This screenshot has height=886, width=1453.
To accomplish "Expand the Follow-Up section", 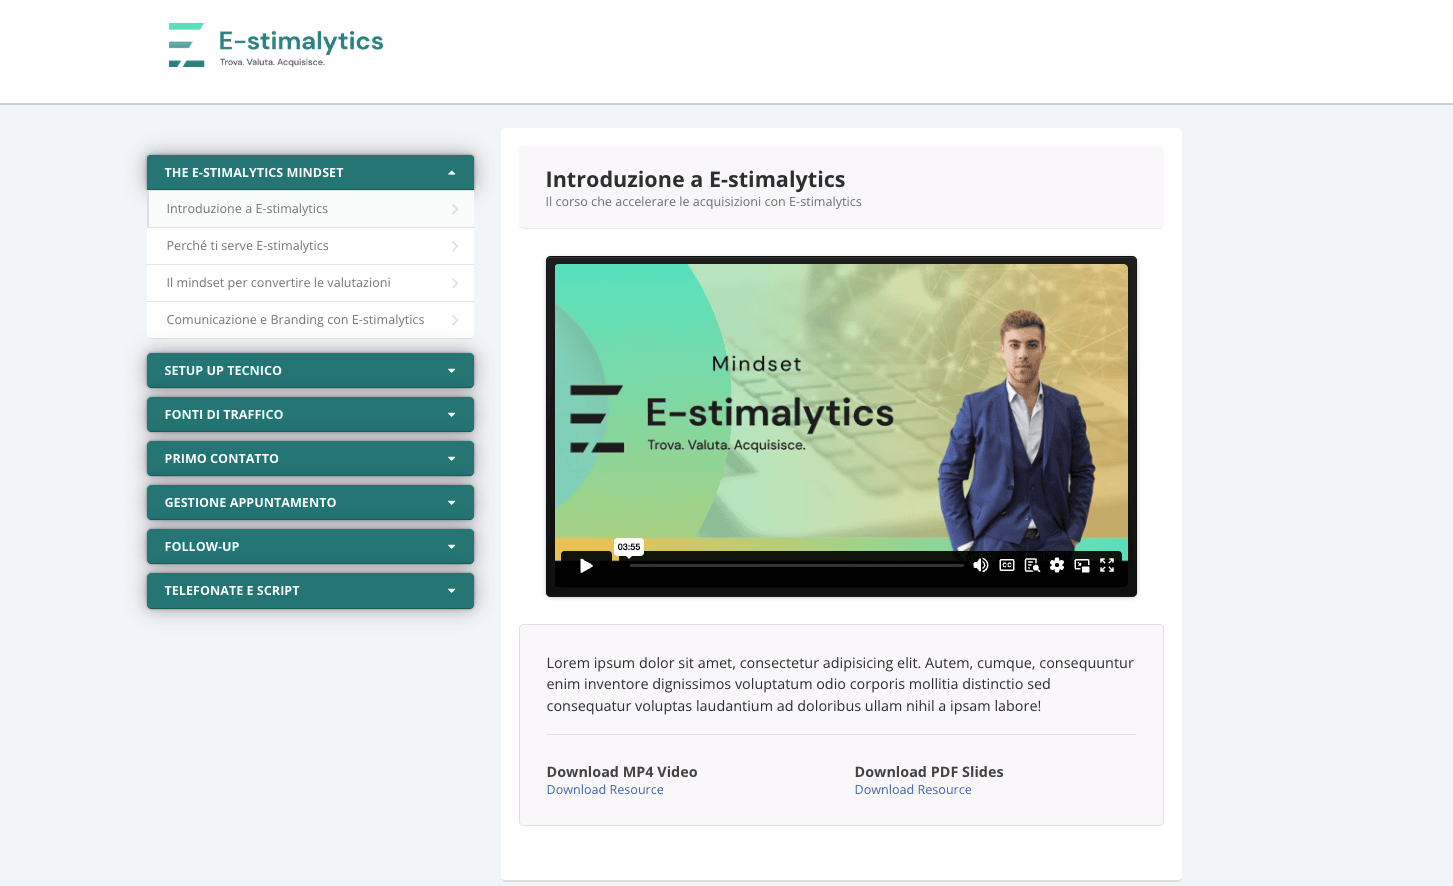I will click(310, 547).
